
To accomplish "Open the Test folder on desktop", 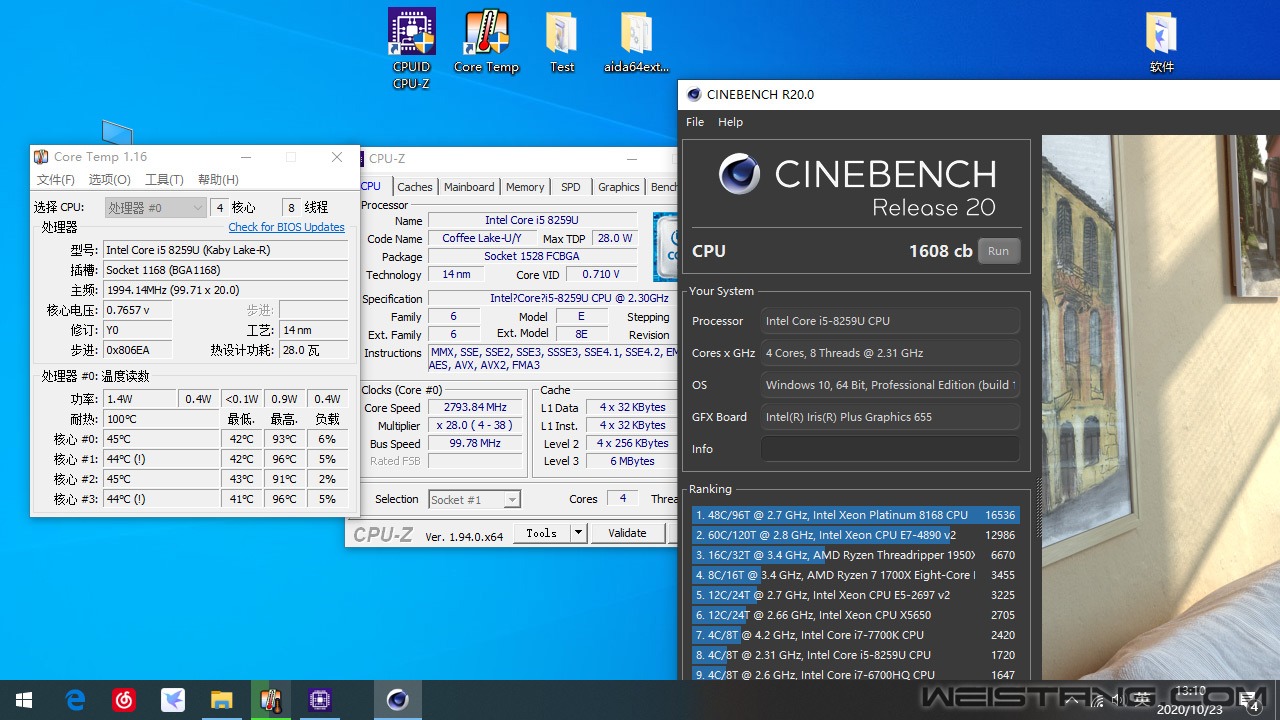I will pyautogui.click(x=562, y=42).
